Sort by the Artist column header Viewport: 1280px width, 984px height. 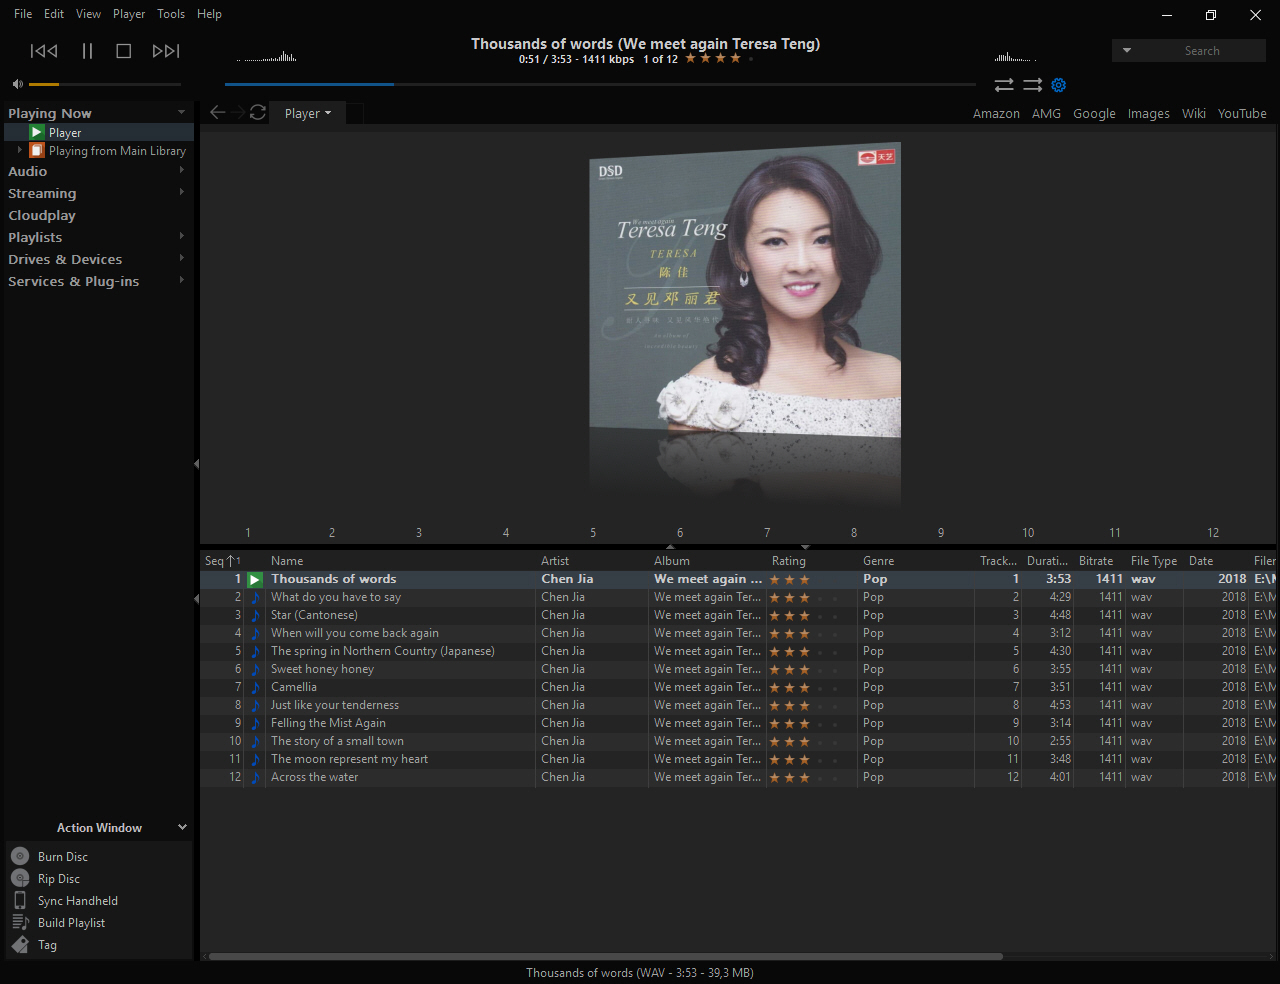click(555, 561)
